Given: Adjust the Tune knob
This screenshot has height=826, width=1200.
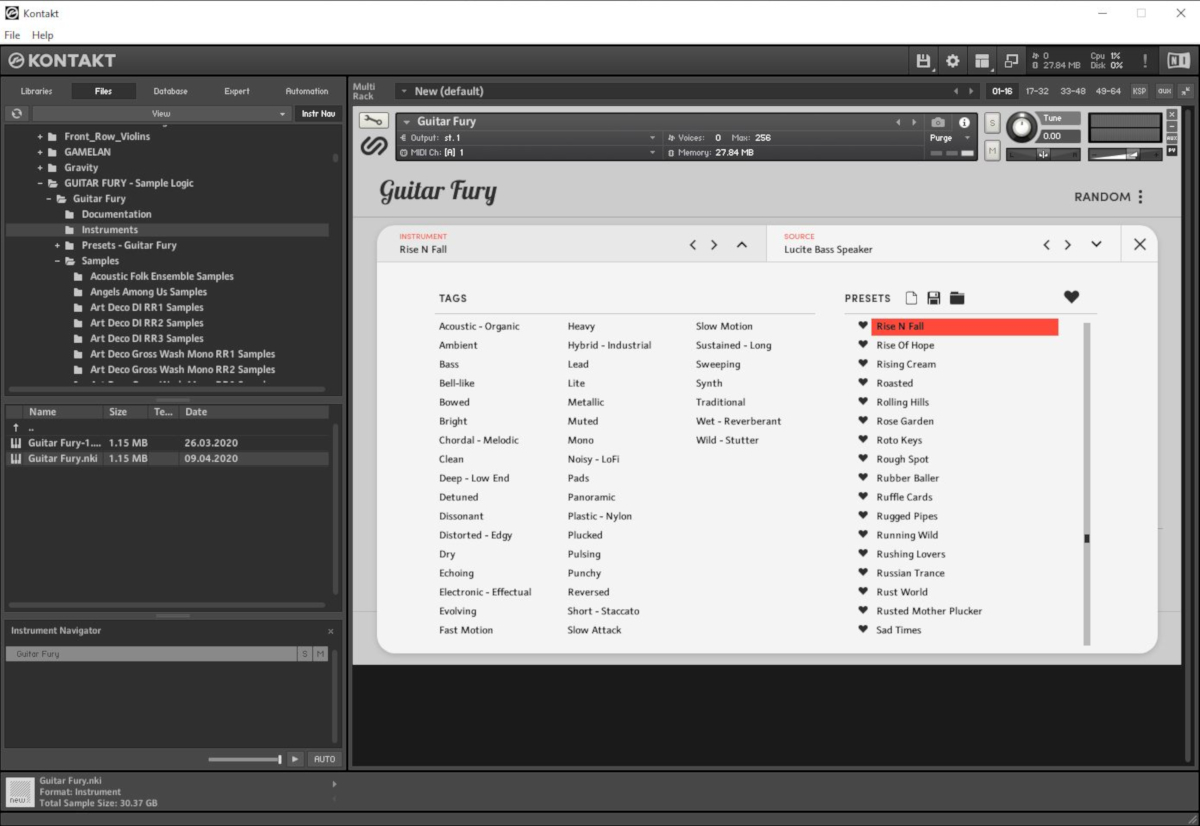Looking at the screenshot, I should (1022, 126).
